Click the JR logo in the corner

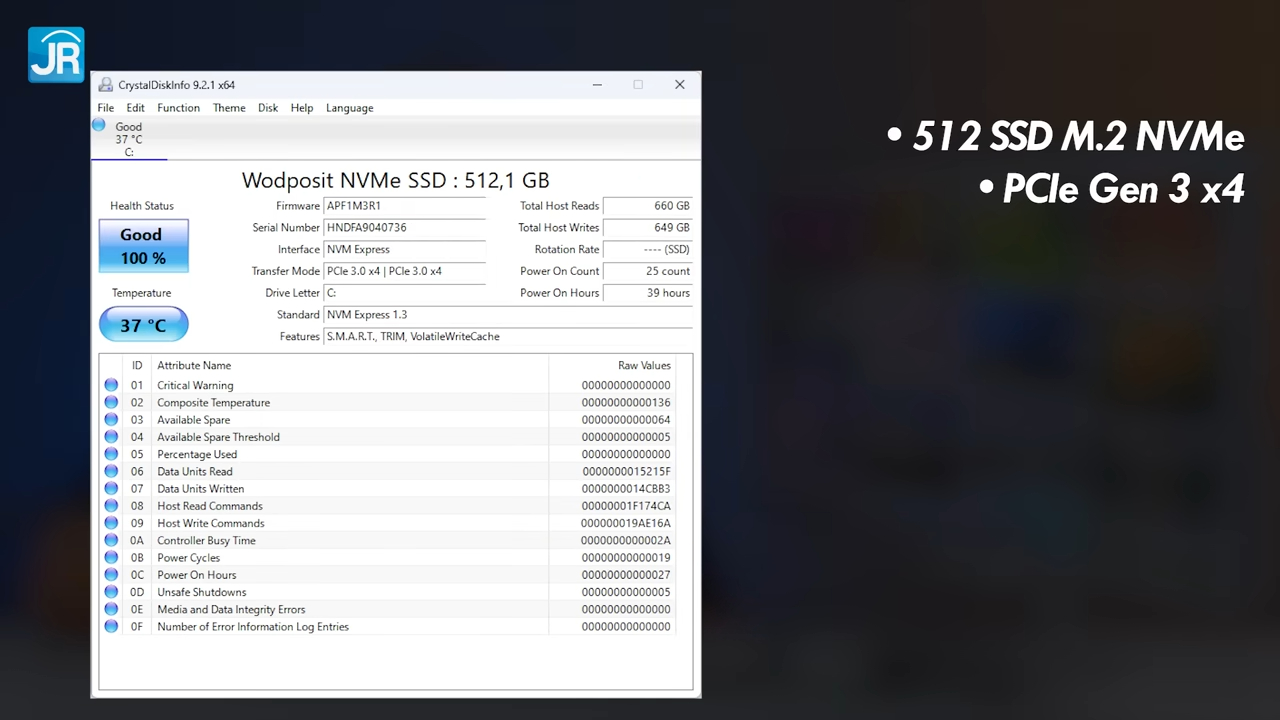56,55
